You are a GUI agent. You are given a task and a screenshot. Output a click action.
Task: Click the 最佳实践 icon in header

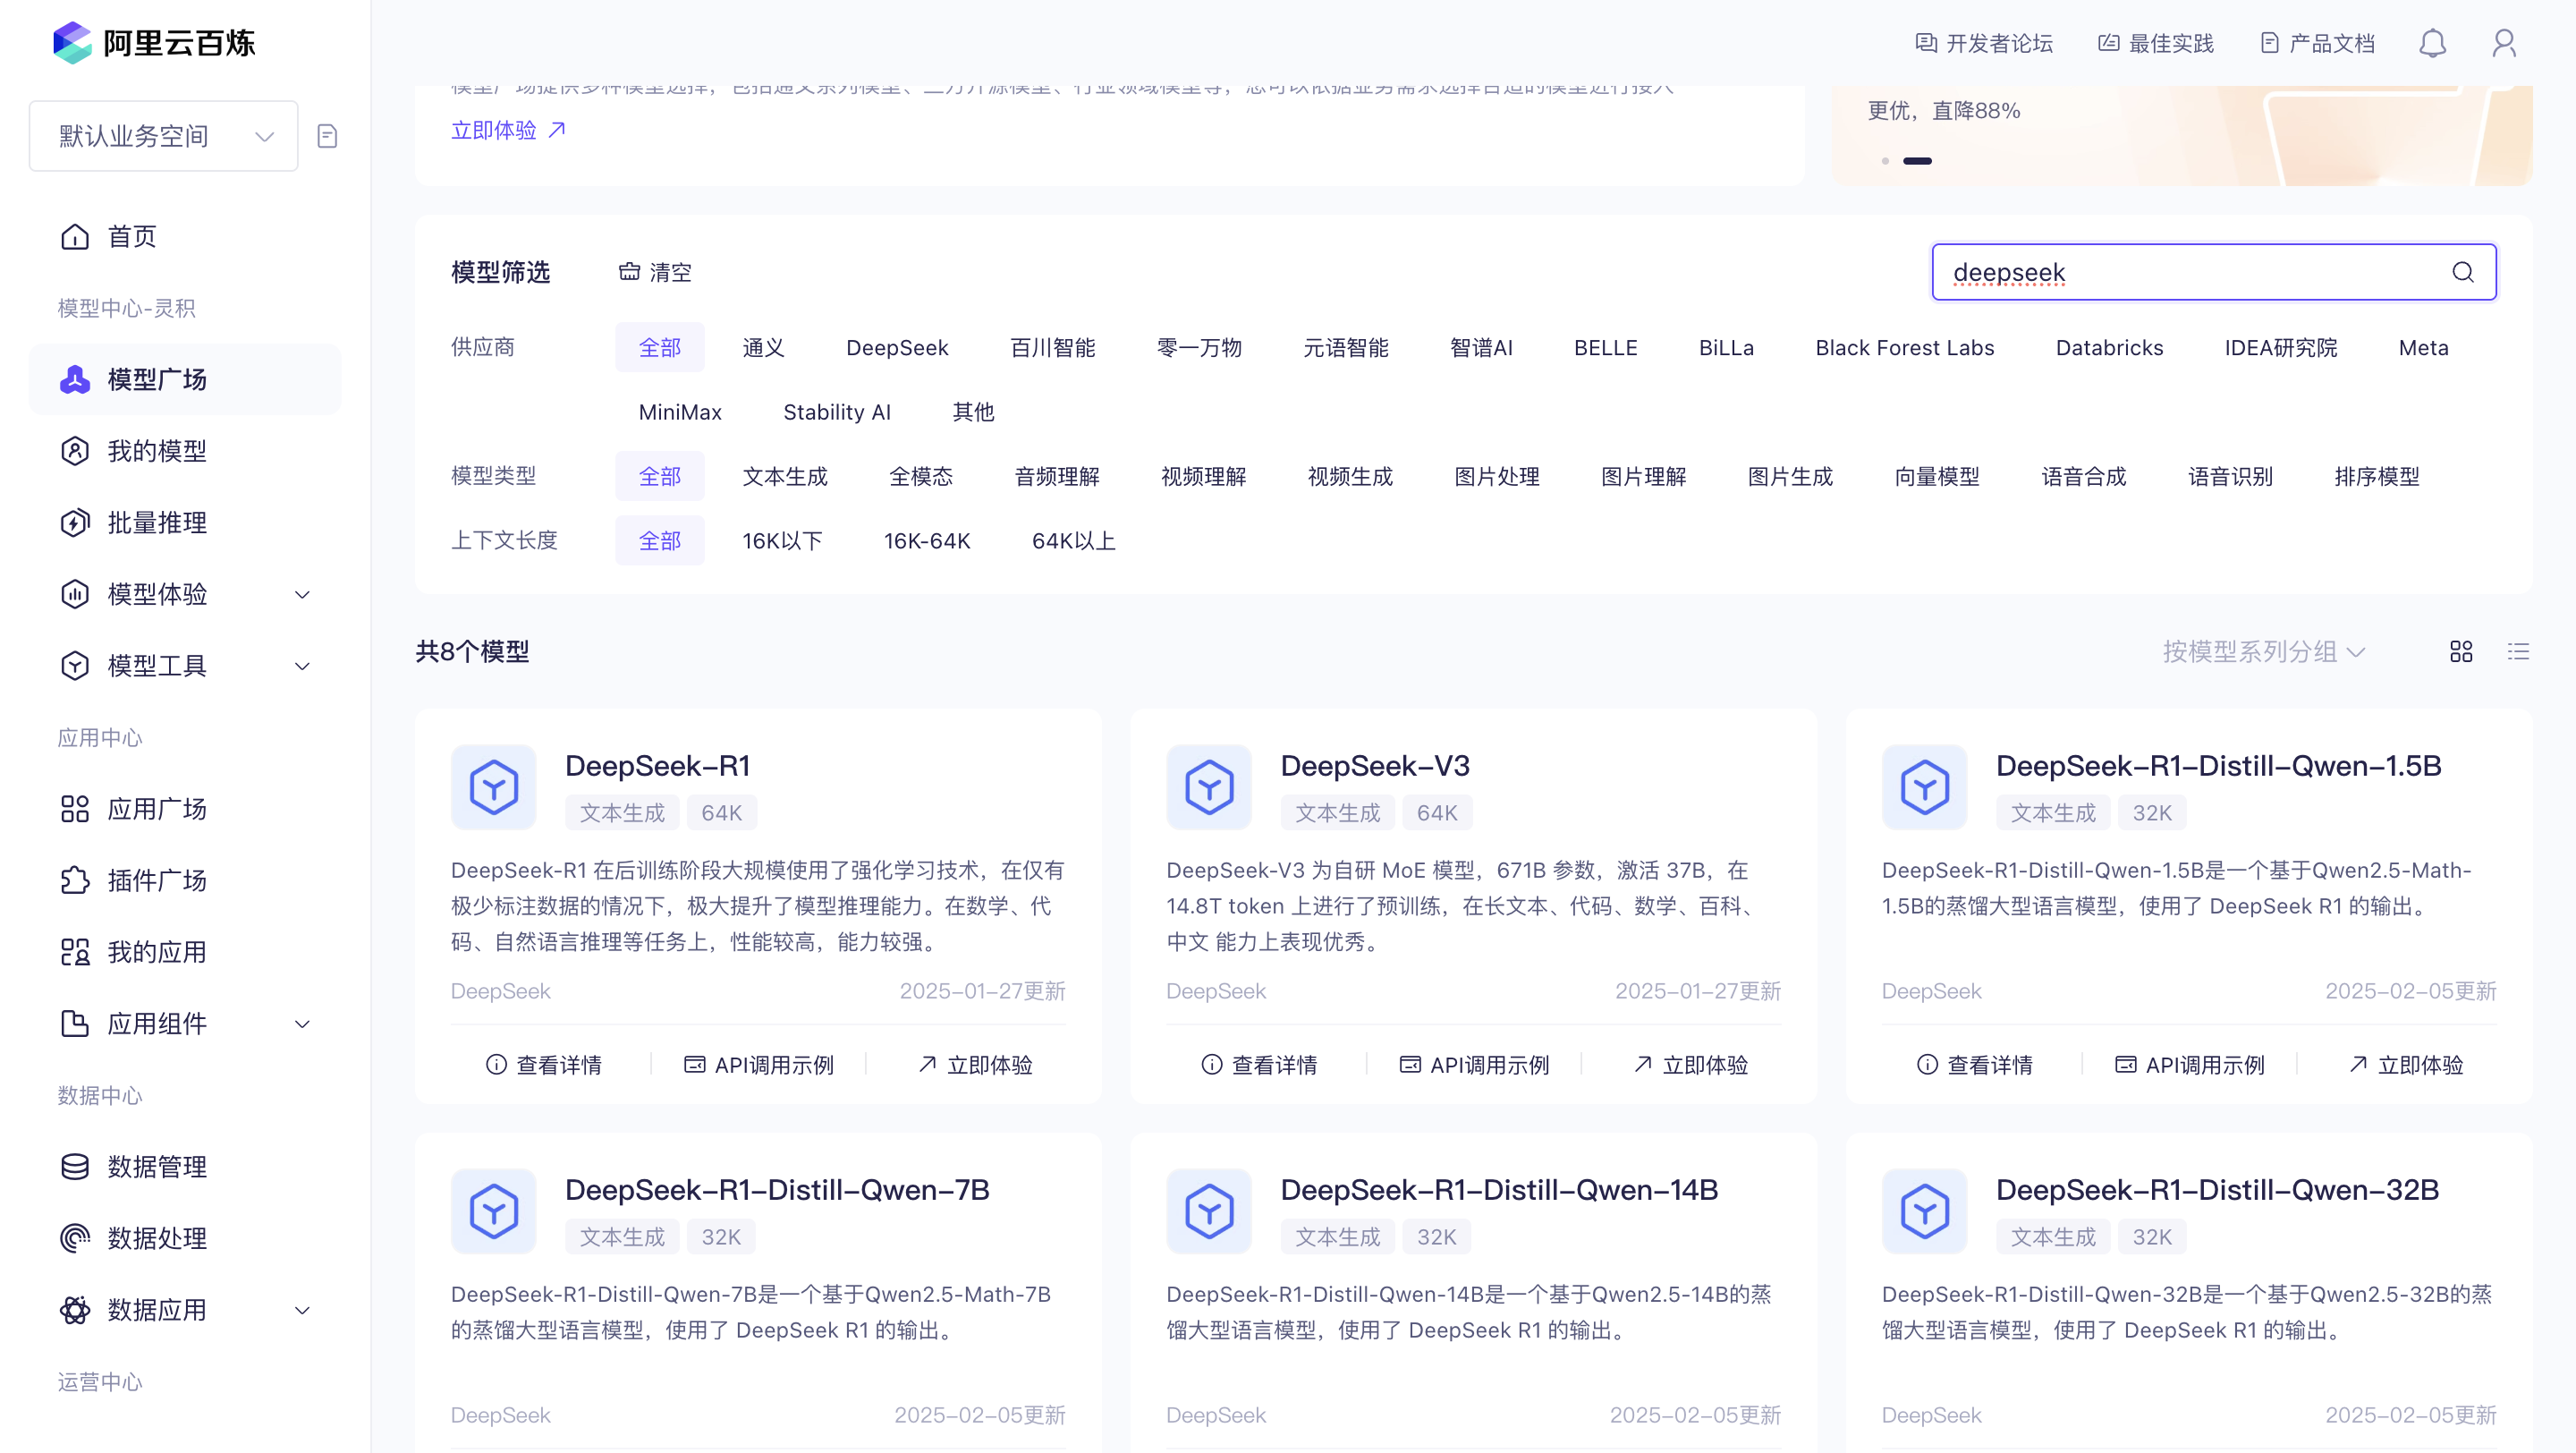click(x=2109, y=43)
